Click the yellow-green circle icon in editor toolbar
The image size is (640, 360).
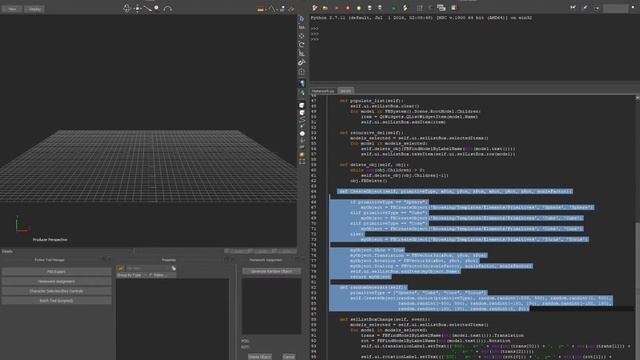(359, 8)
